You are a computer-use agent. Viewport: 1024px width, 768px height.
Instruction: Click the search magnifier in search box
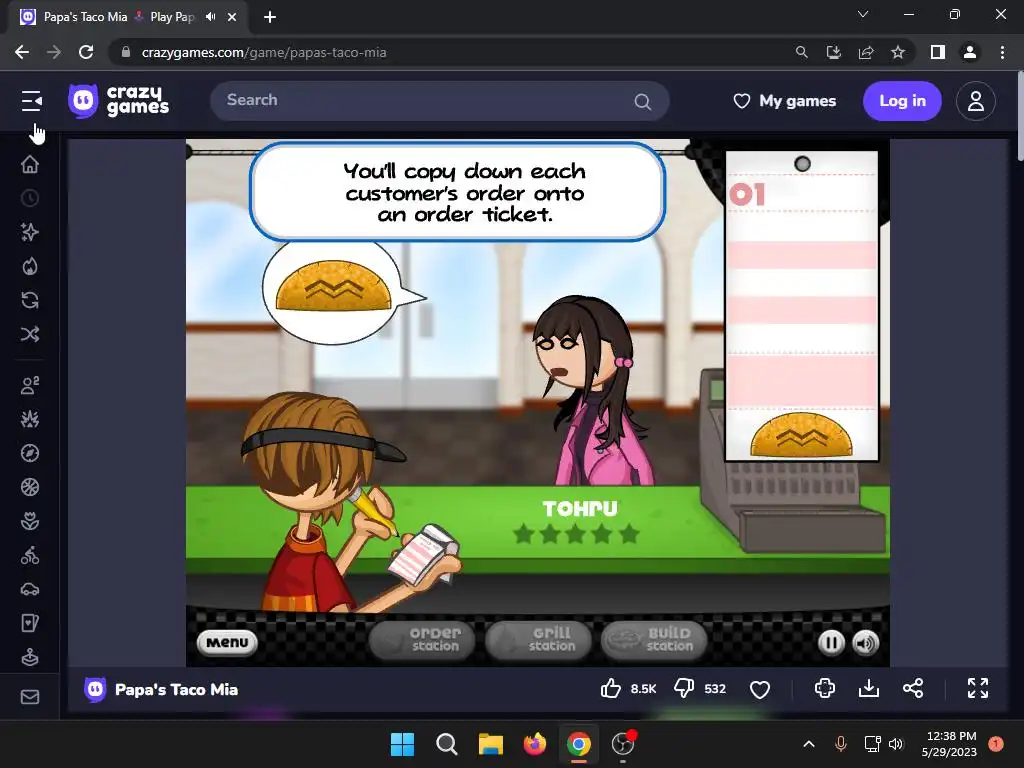pyautogui.click(x=643, y=102)
